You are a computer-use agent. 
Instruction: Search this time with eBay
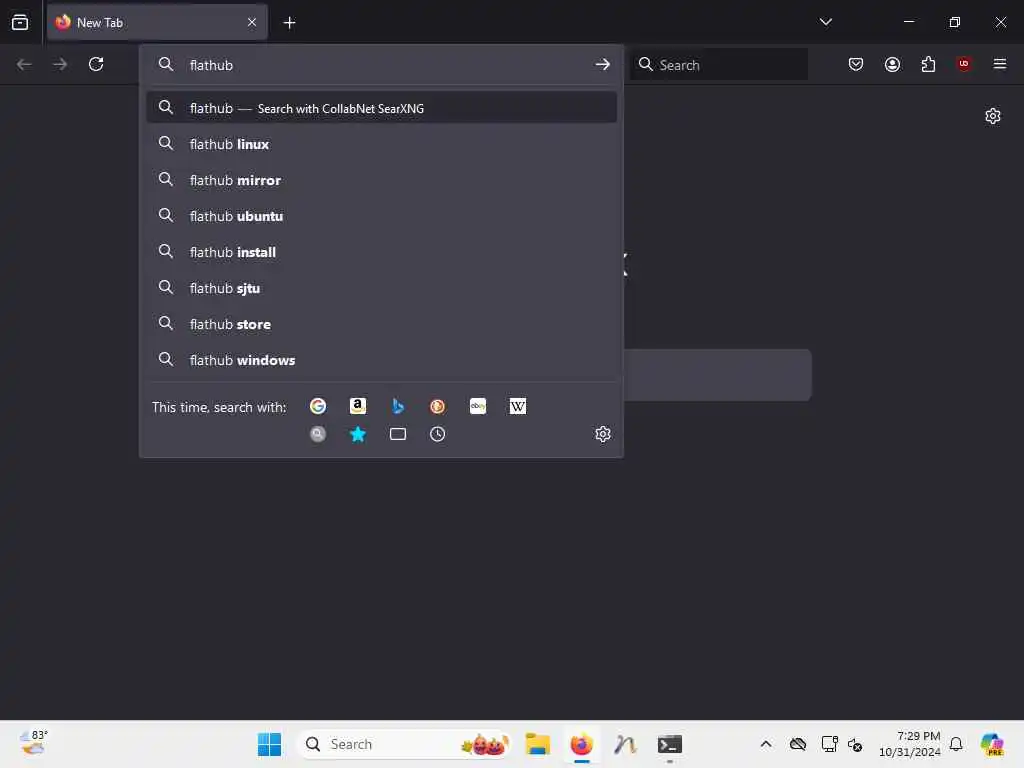(x=478, y=406)
